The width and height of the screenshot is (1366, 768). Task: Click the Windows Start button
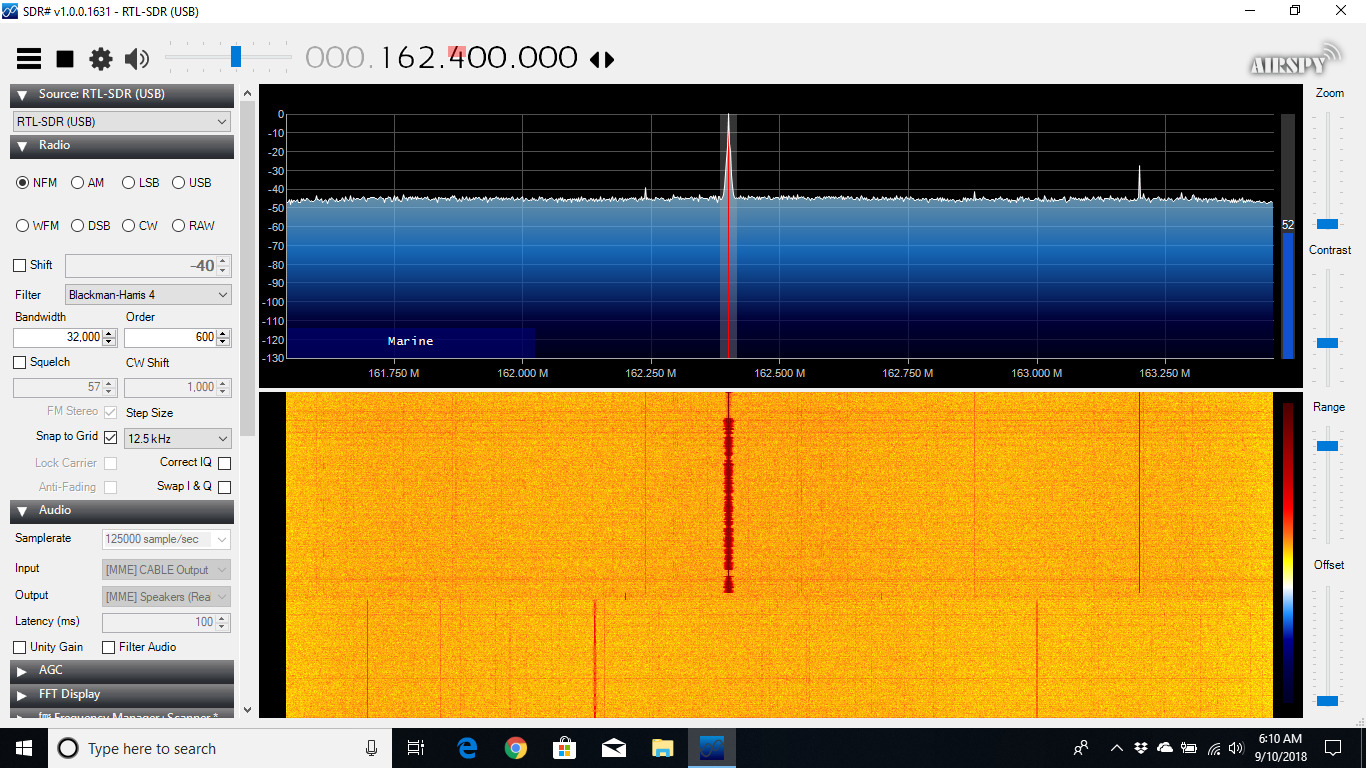pos(24,748)
